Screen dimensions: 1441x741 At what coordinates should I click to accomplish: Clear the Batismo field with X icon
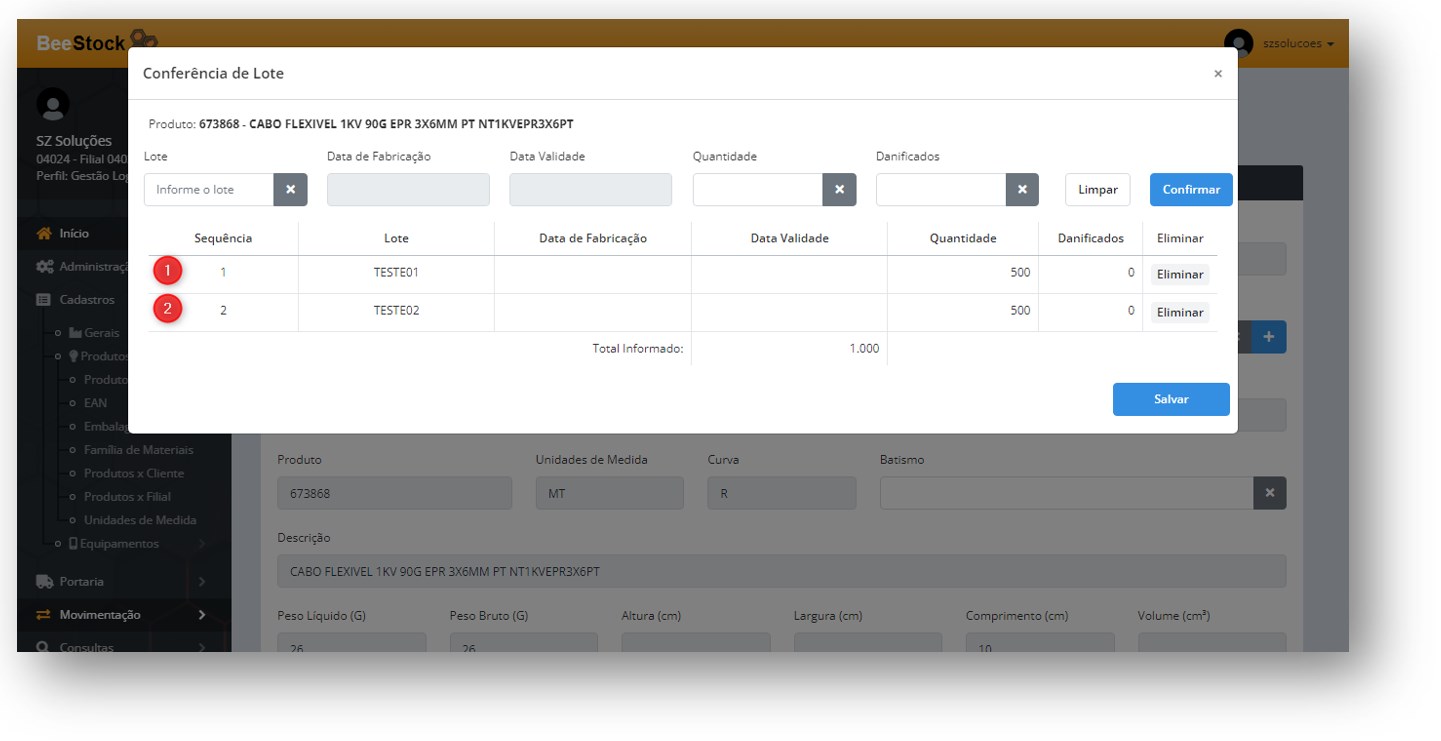1269,493
